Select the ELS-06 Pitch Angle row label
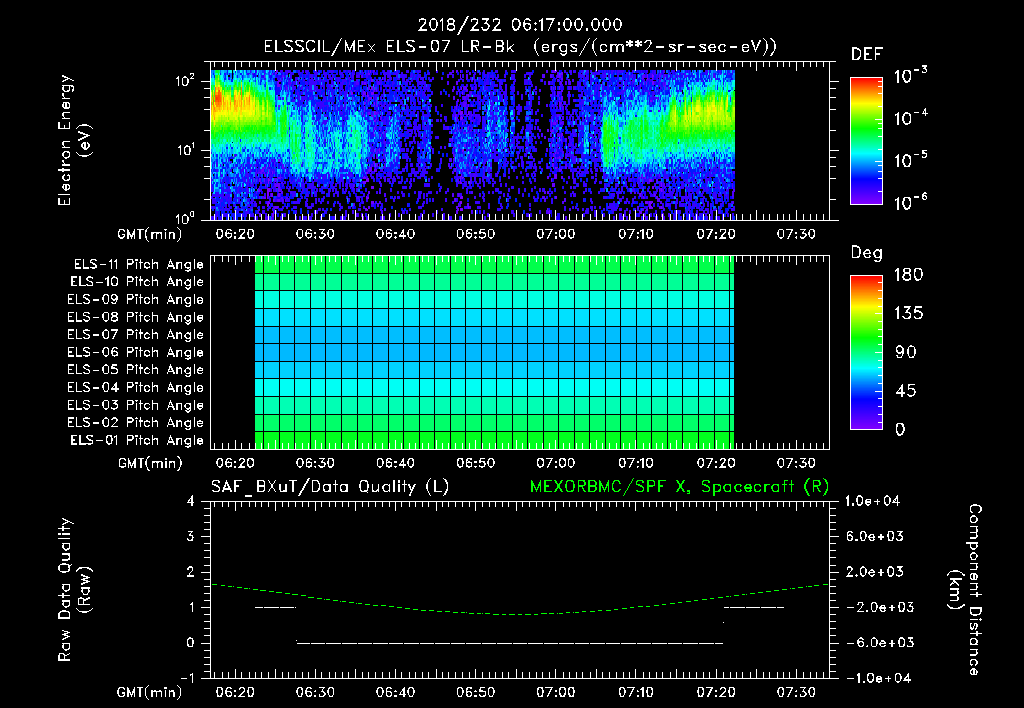Viewport: 1024px width, 708px height. pos(137,352)
